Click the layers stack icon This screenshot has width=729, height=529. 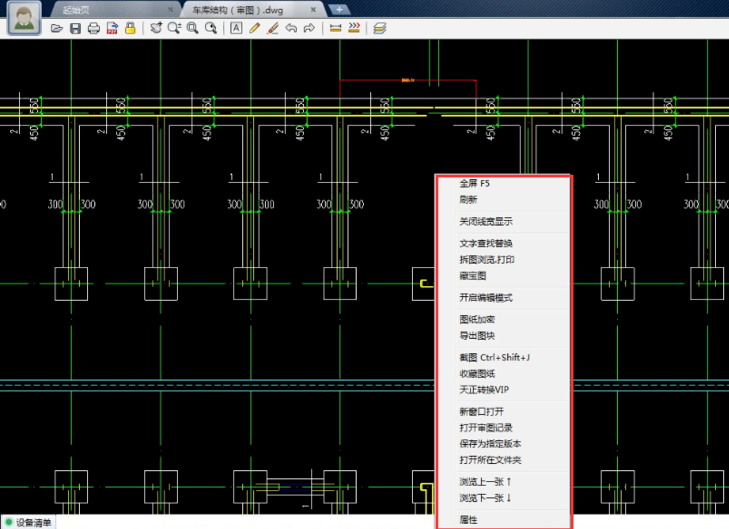pyautogui.click(x=380, y=28)
